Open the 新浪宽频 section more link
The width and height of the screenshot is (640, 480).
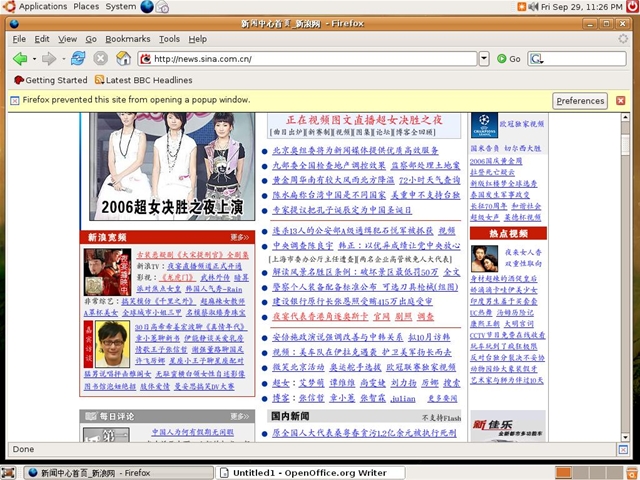[x=240, y=237]
